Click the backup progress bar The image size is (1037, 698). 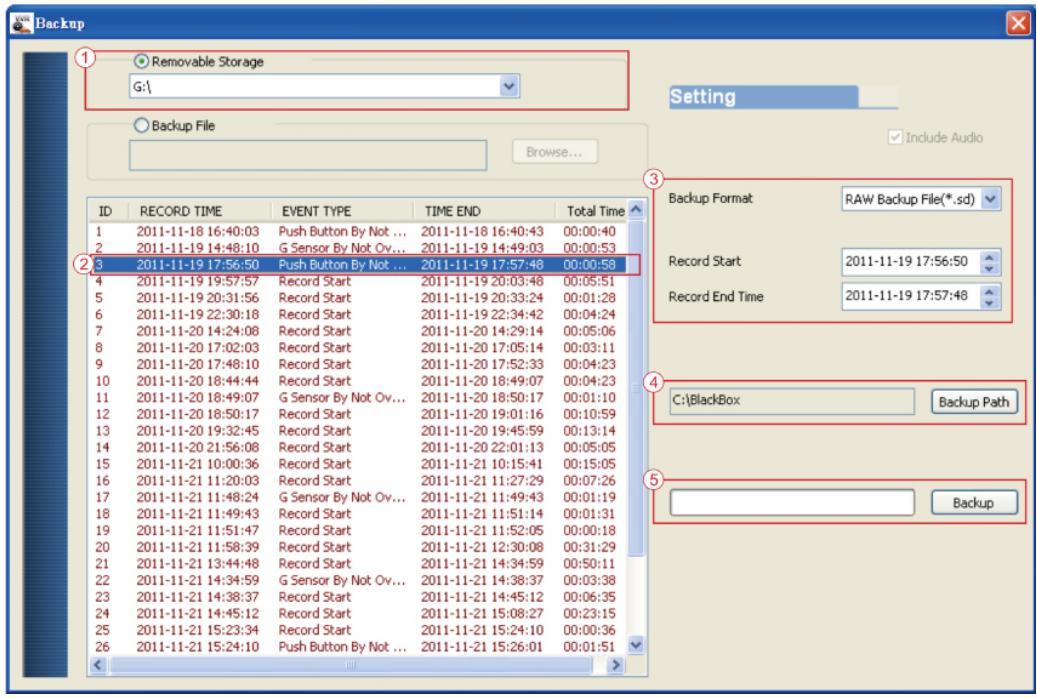pyautogui.click(x=792, y=503)
